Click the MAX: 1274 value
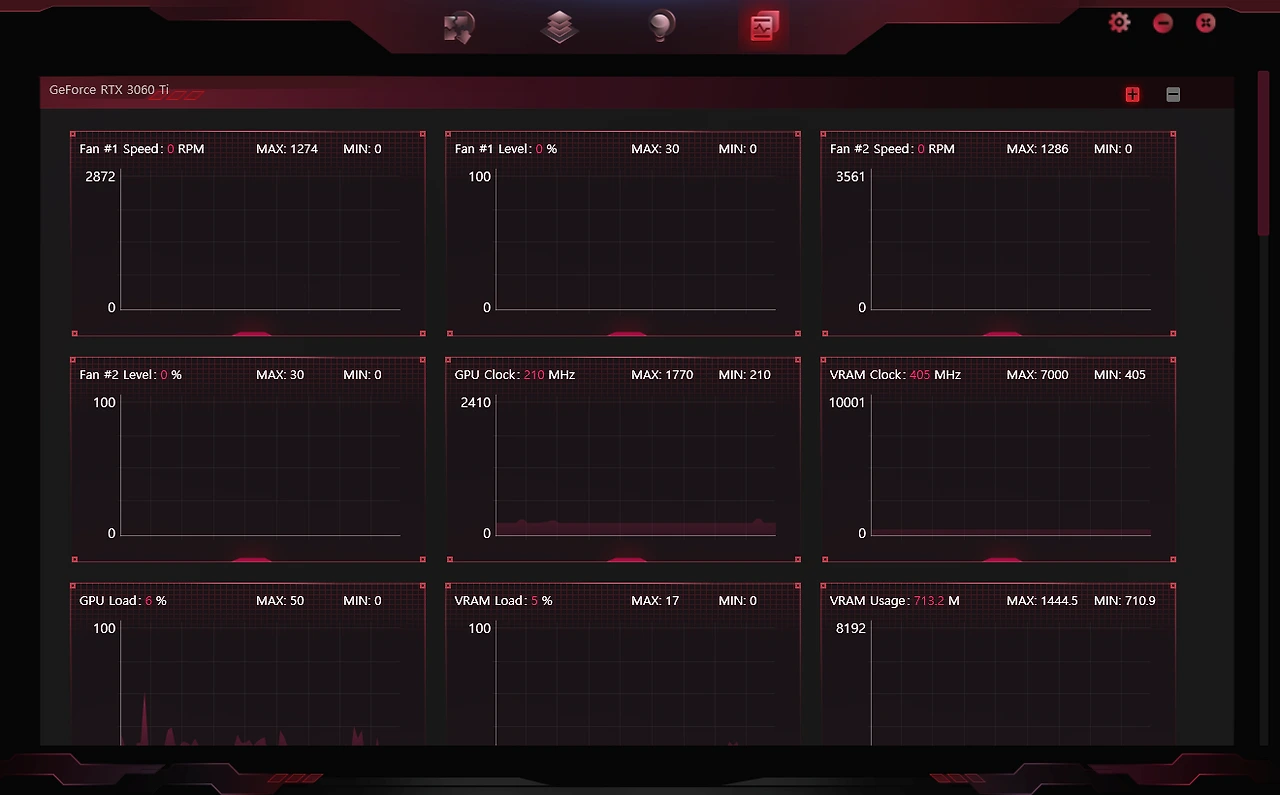 pyautogui.click(x=287, y=149)
